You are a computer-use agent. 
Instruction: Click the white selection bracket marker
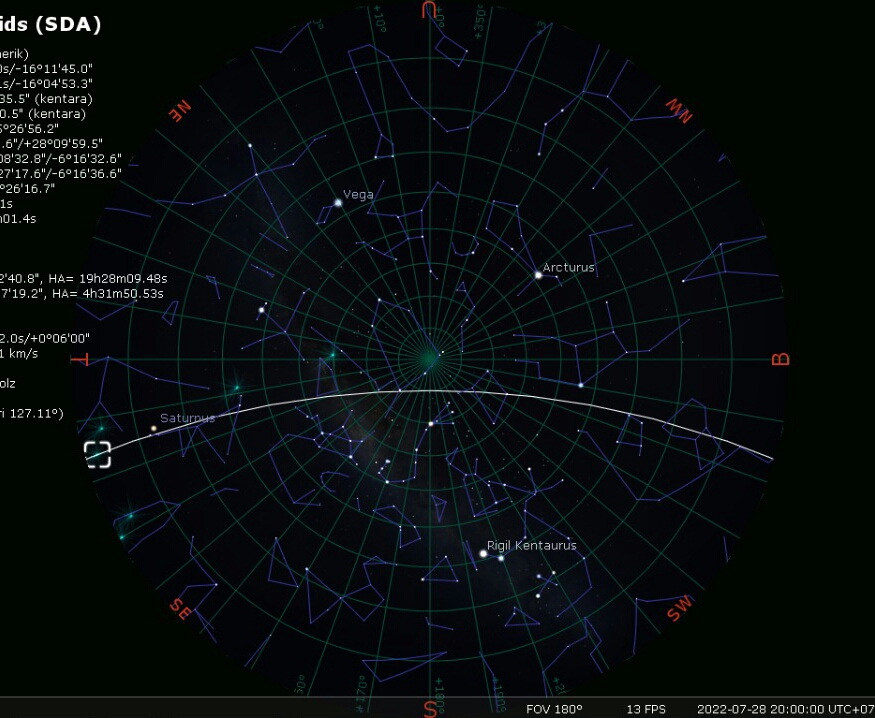point(97,454)
